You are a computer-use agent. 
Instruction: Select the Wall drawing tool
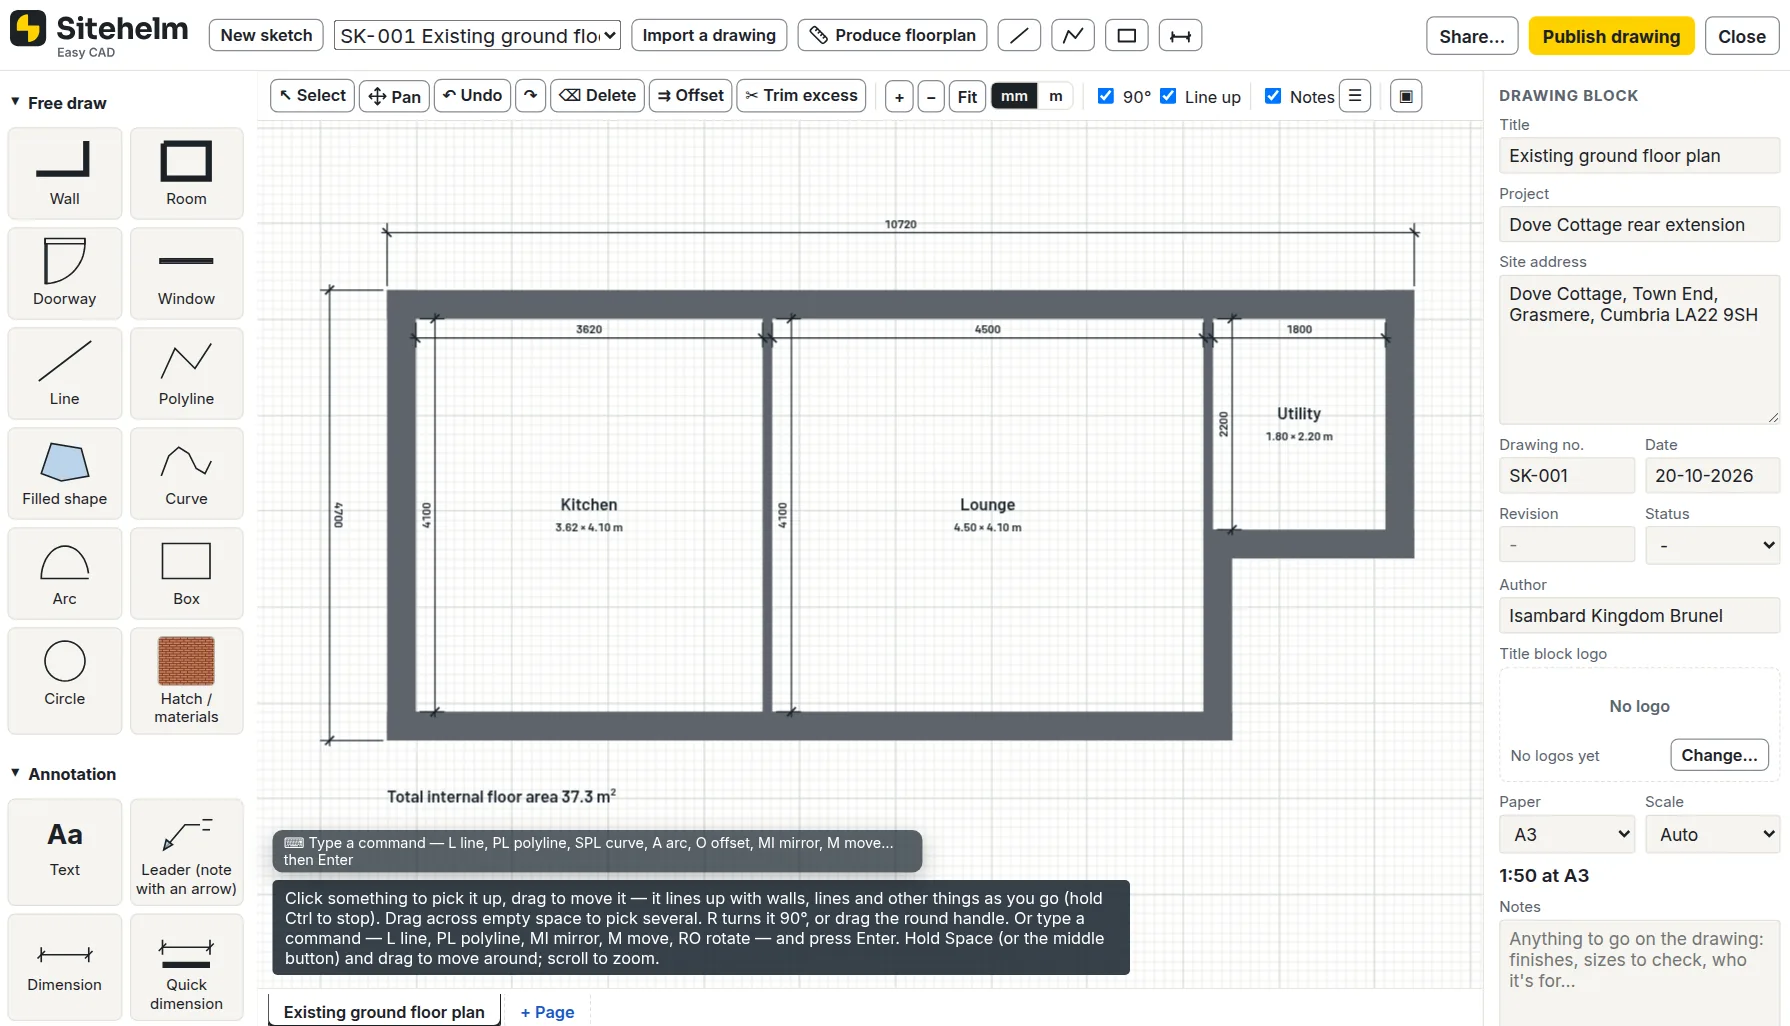tap(65, 173)
